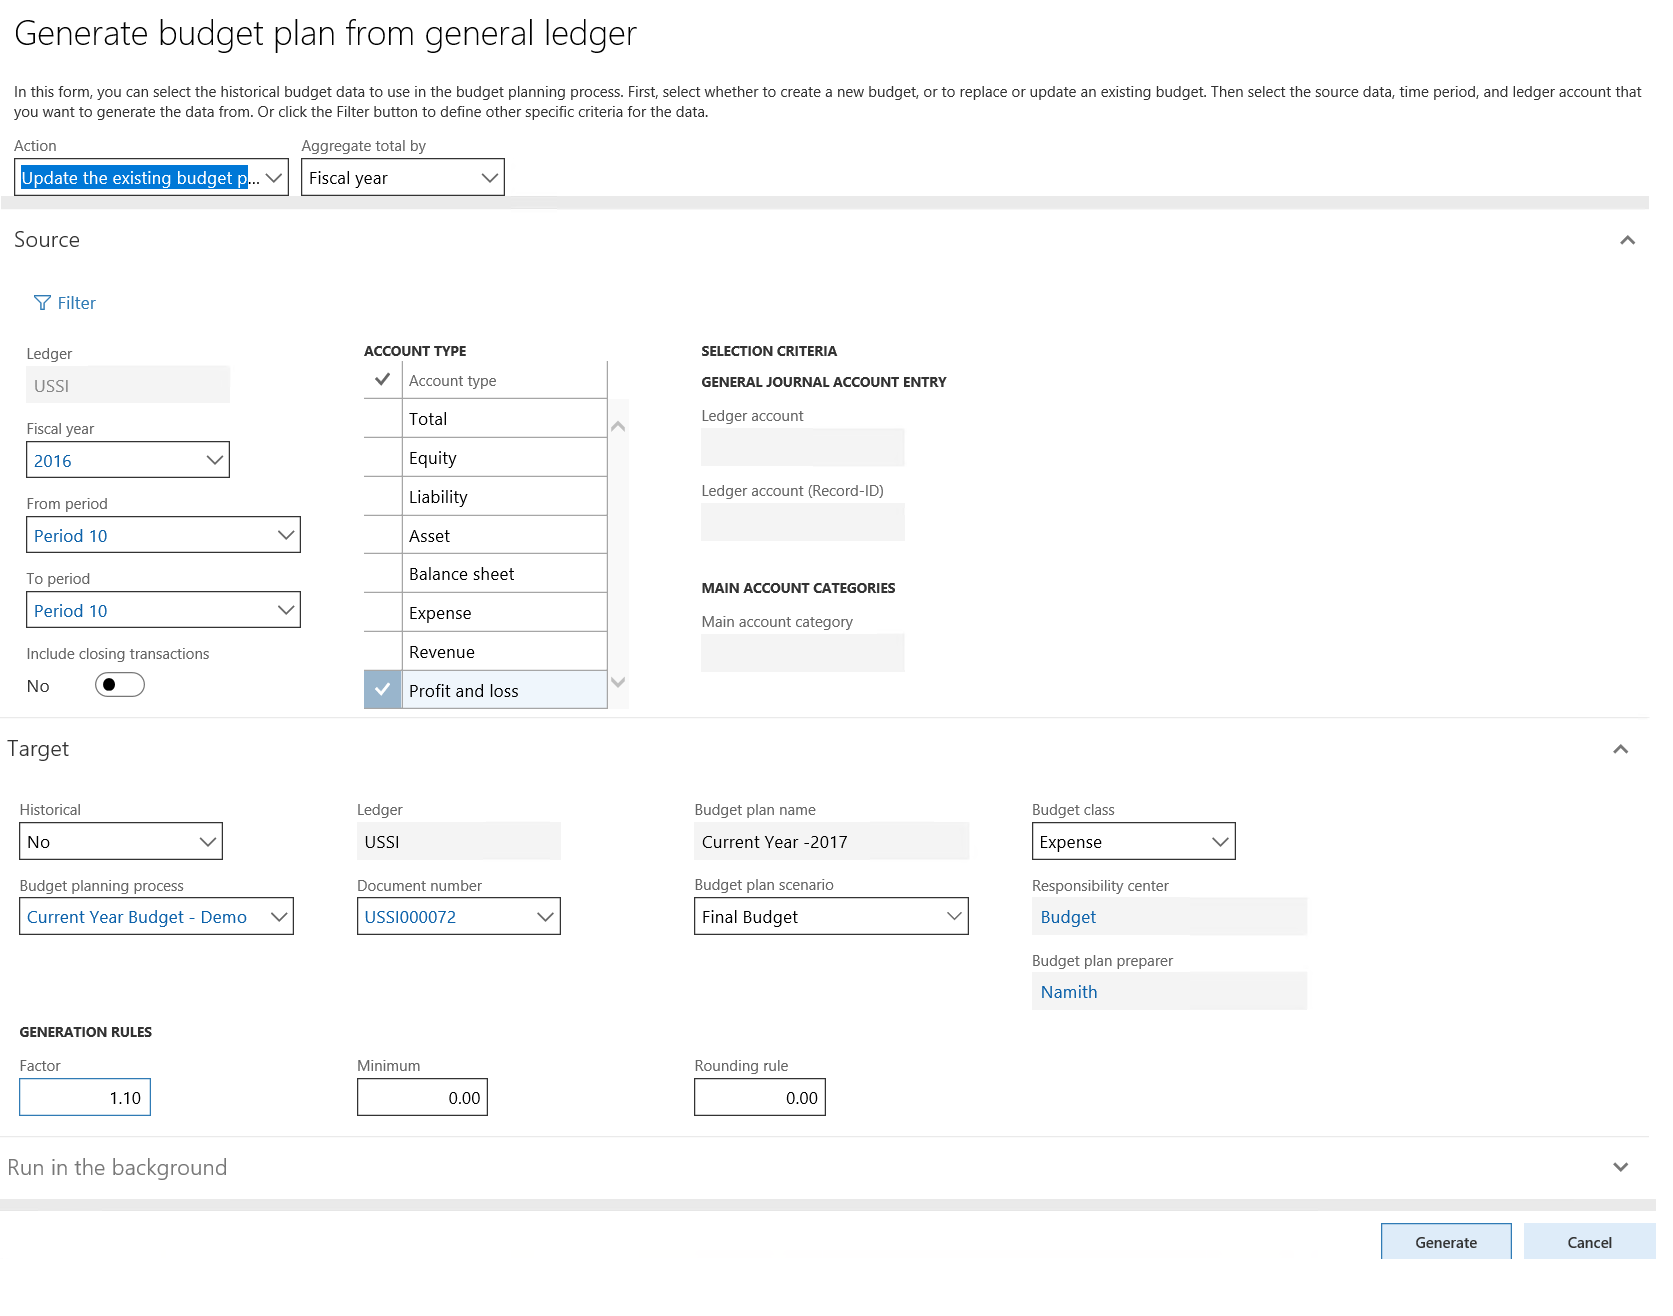Open the From period dropdown
Screen dimensions: 1673x1316
coord(285,535)
